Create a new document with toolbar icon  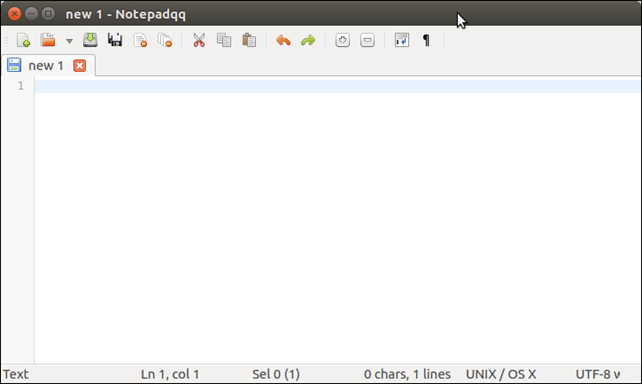tap(23, 40)
